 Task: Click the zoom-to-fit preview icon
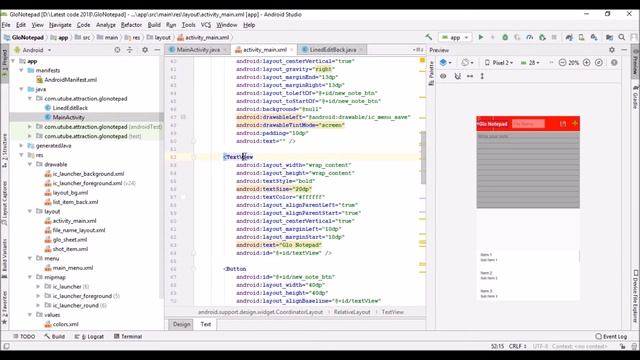click(x=599, y=62)
